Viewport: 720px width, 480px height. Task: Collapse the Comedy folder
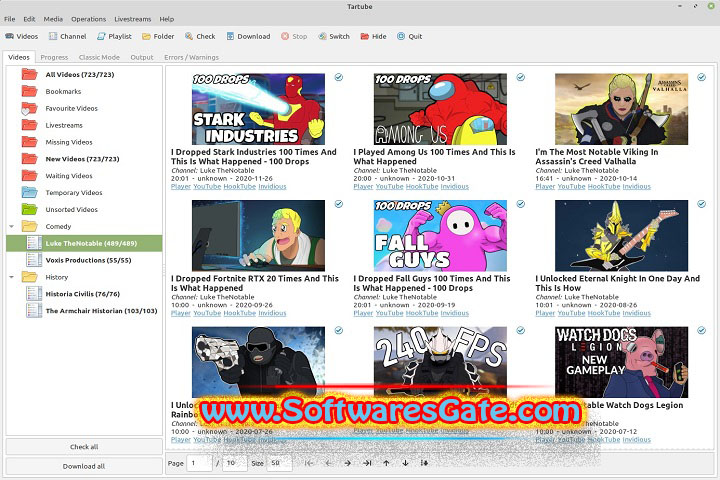click(x=11, y=226)
